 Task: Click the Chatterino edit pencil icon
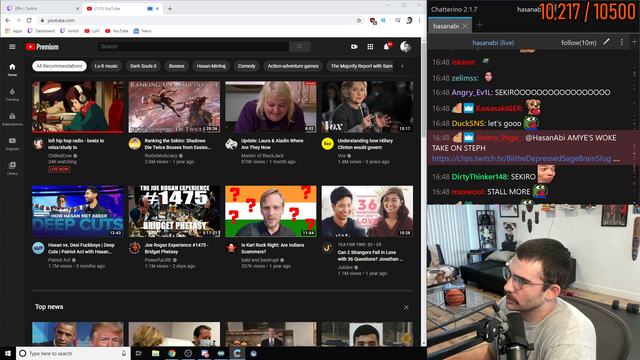607,42
